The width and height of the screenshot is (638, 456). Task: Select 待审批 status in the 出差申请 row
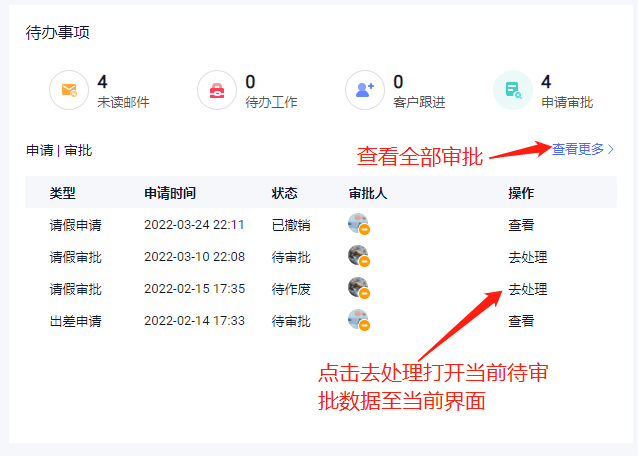(291, 321)
